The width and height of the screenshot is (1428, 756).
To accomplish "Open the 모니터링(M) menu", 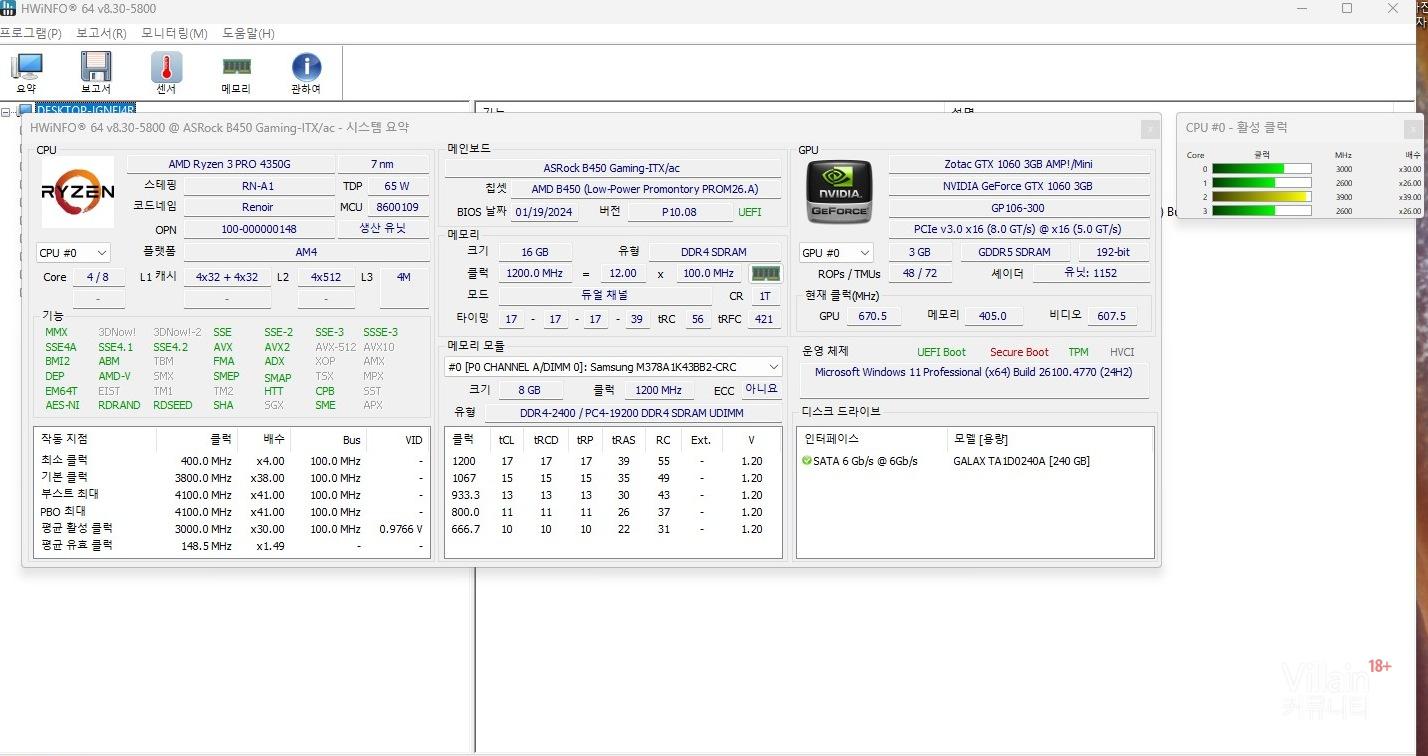I will (x=174, y=33).
